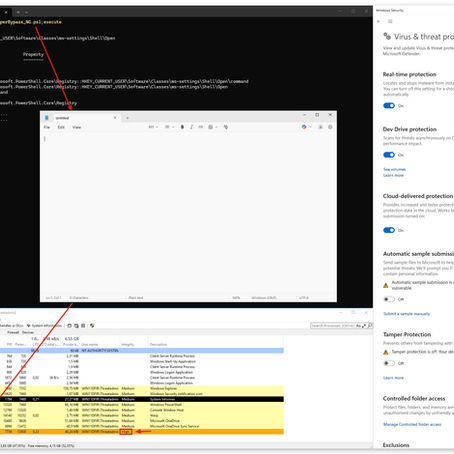Toggle italic formatting in Notepad
454x454 pixels.
[191, 127]
